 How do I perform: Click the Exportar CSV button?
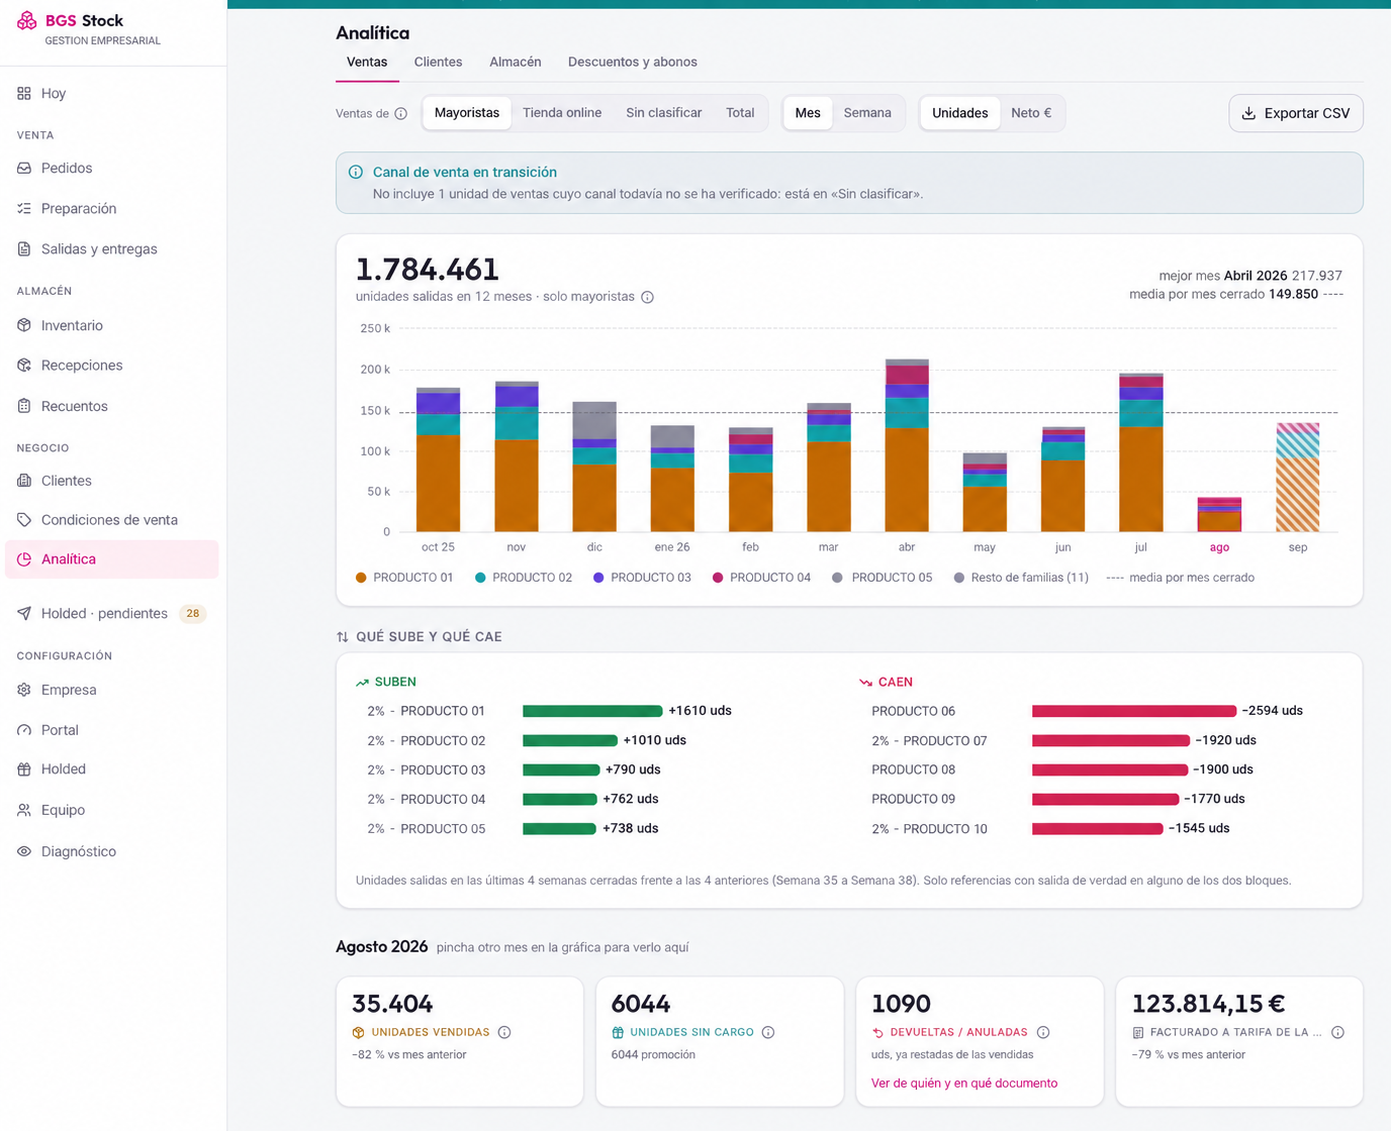1296,113
